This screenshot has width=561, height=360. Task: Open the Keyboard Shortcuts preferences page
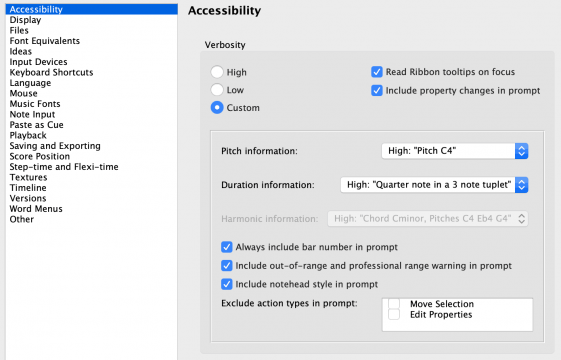[x=51, y=72]
